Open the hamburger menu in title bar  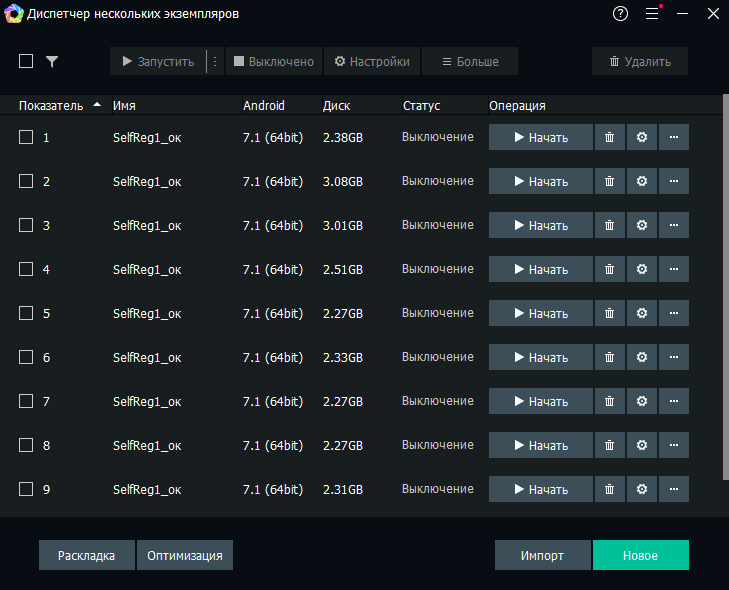652,14
